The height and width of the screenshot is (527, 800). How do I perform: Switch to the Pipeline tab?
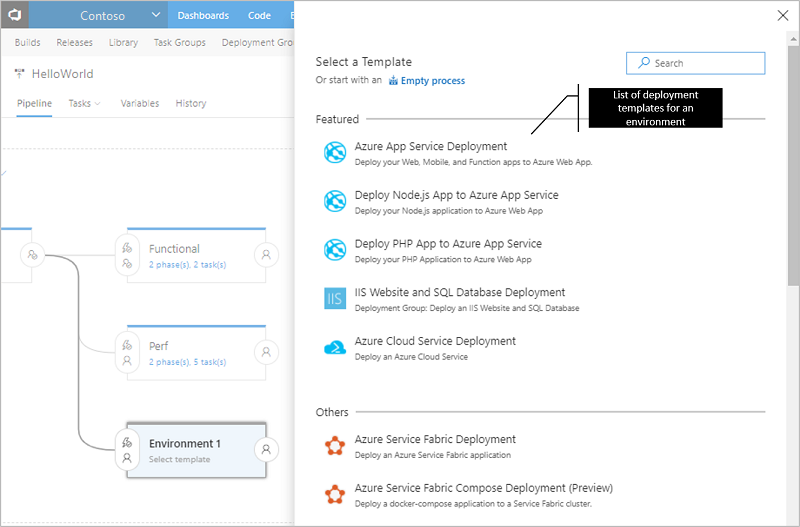click(34, 104)
